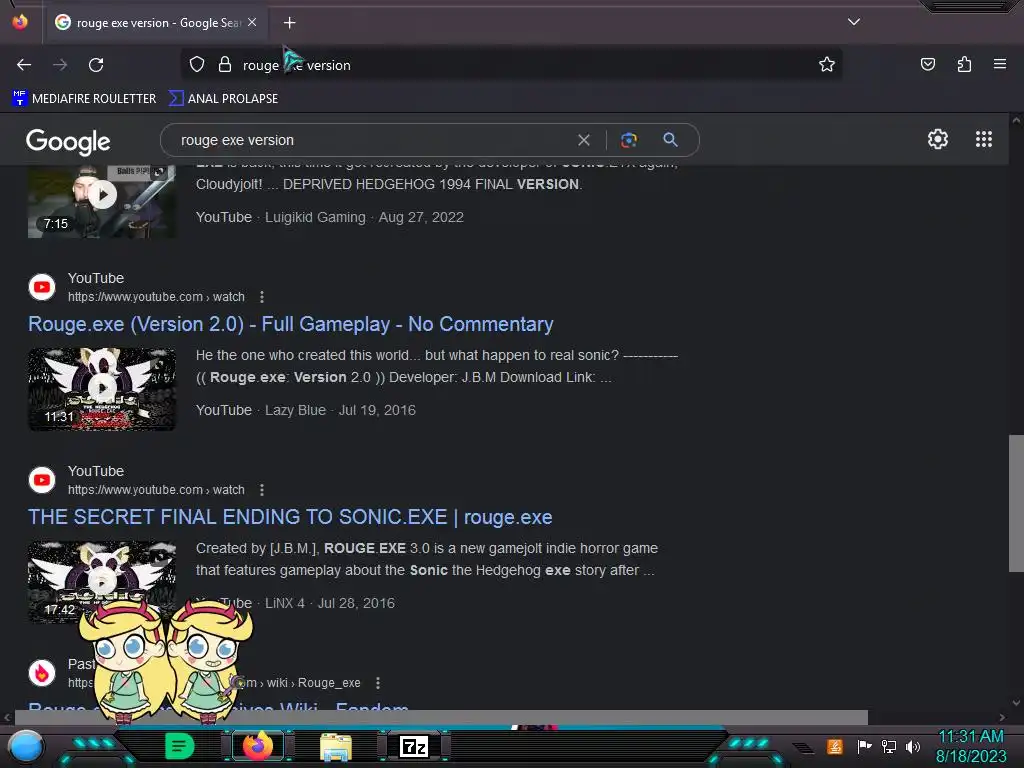Submit search with magnifying glass icon
Viewport: 1024px width, 768px height.
[x=670, y=139]
